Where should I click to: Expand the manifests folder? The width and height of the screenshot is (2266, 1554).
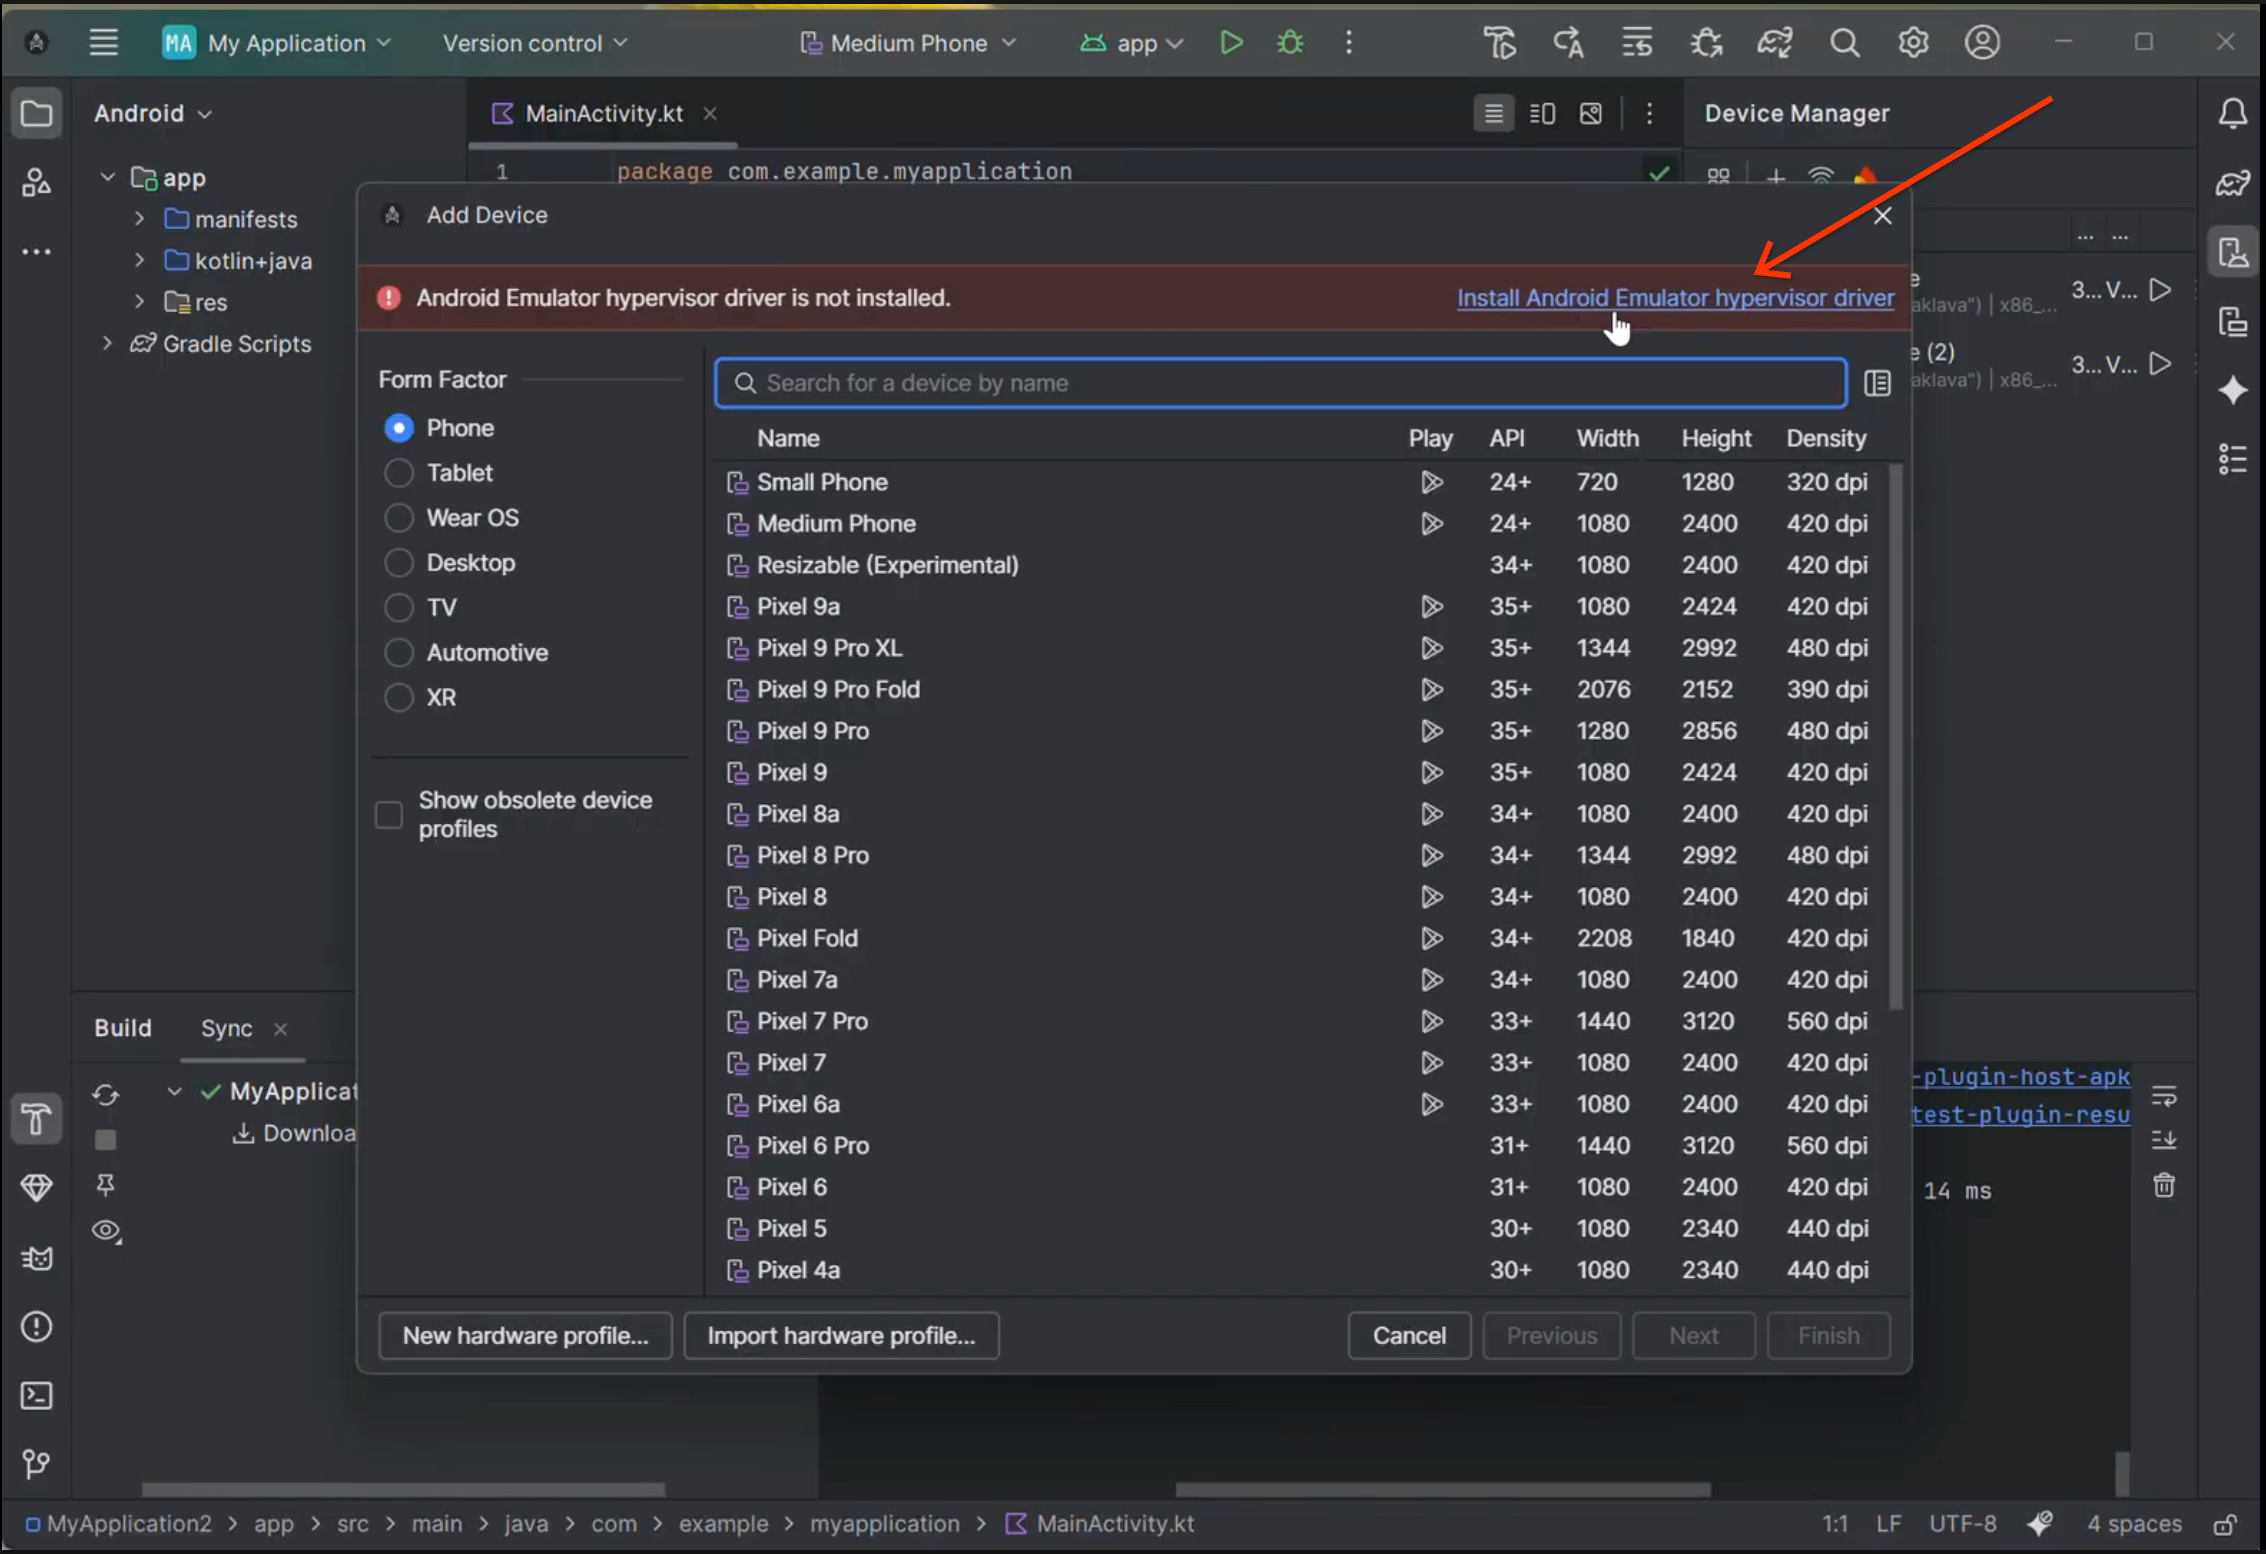coord(140,219)
